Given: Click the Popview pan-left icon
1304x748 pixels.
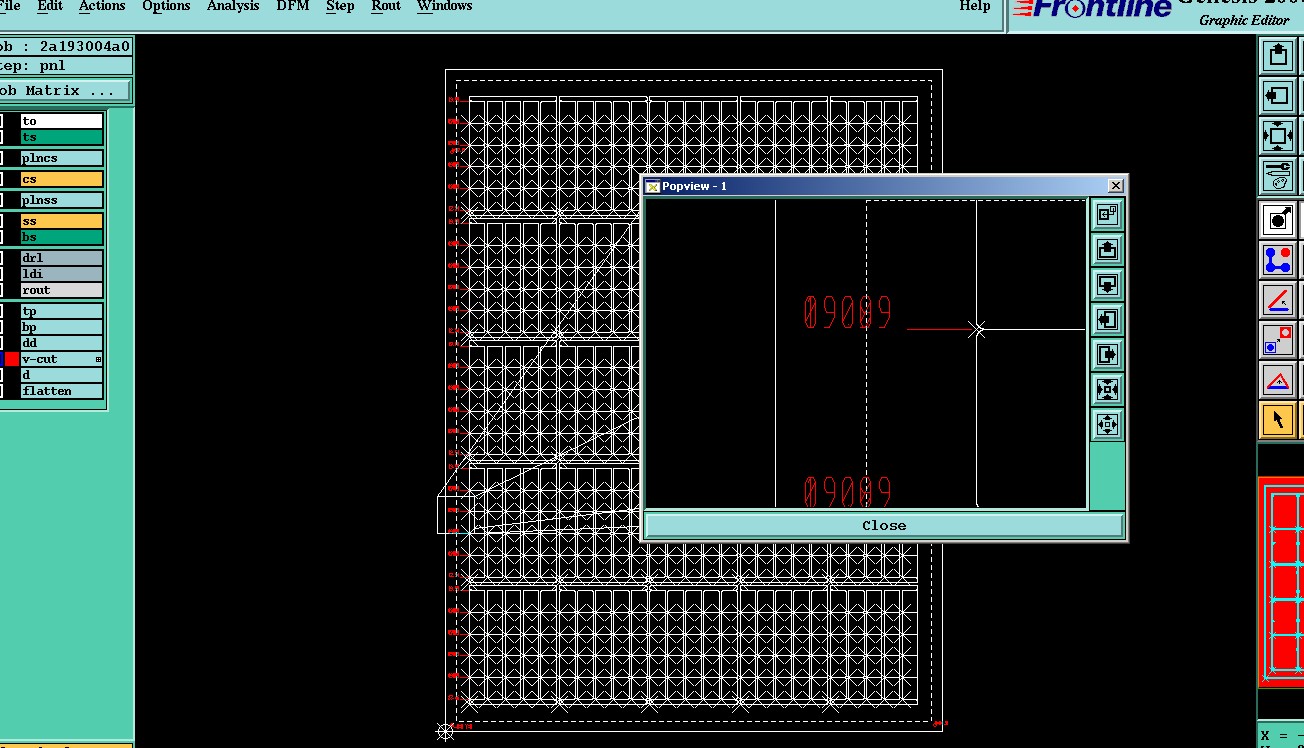Looking at the screenshot, I should tap(1107, 319).
